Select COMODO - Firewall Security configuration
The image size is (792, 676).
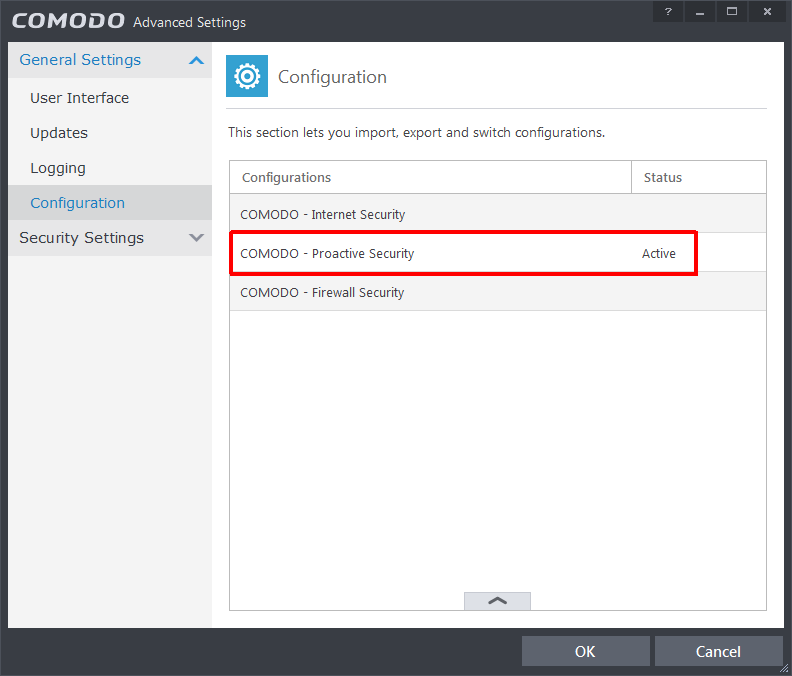(498, 293)
